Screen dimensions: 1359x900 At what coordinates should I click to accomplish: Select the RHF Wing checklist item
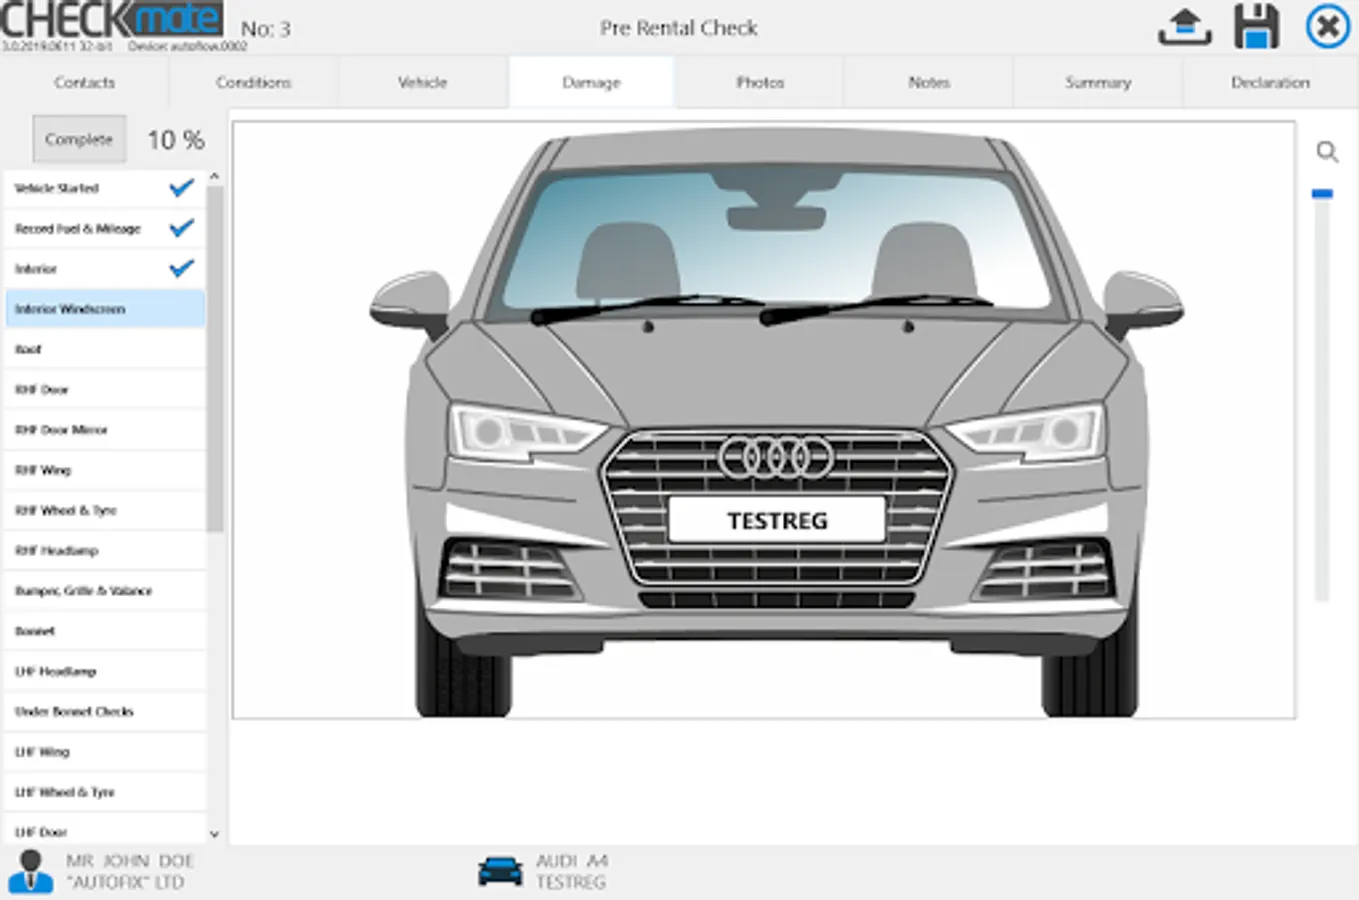pos(105,470)
